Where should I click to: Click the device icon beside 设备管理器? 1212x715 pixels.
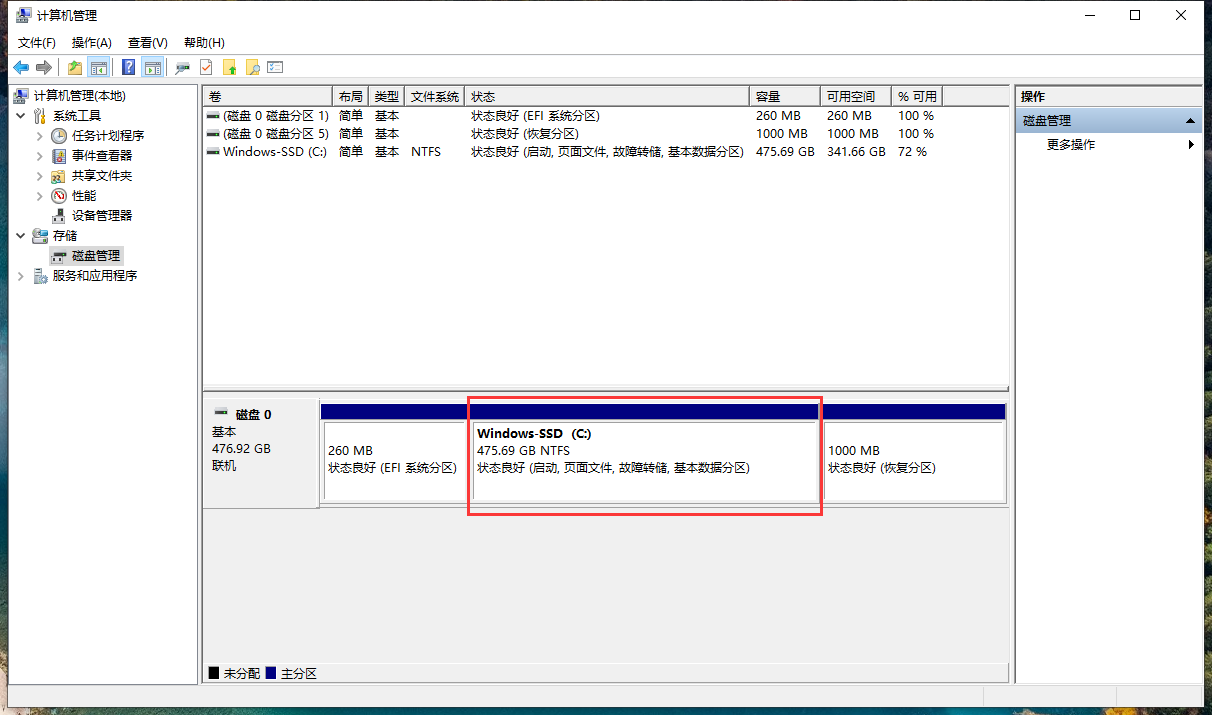coord(60,216)
